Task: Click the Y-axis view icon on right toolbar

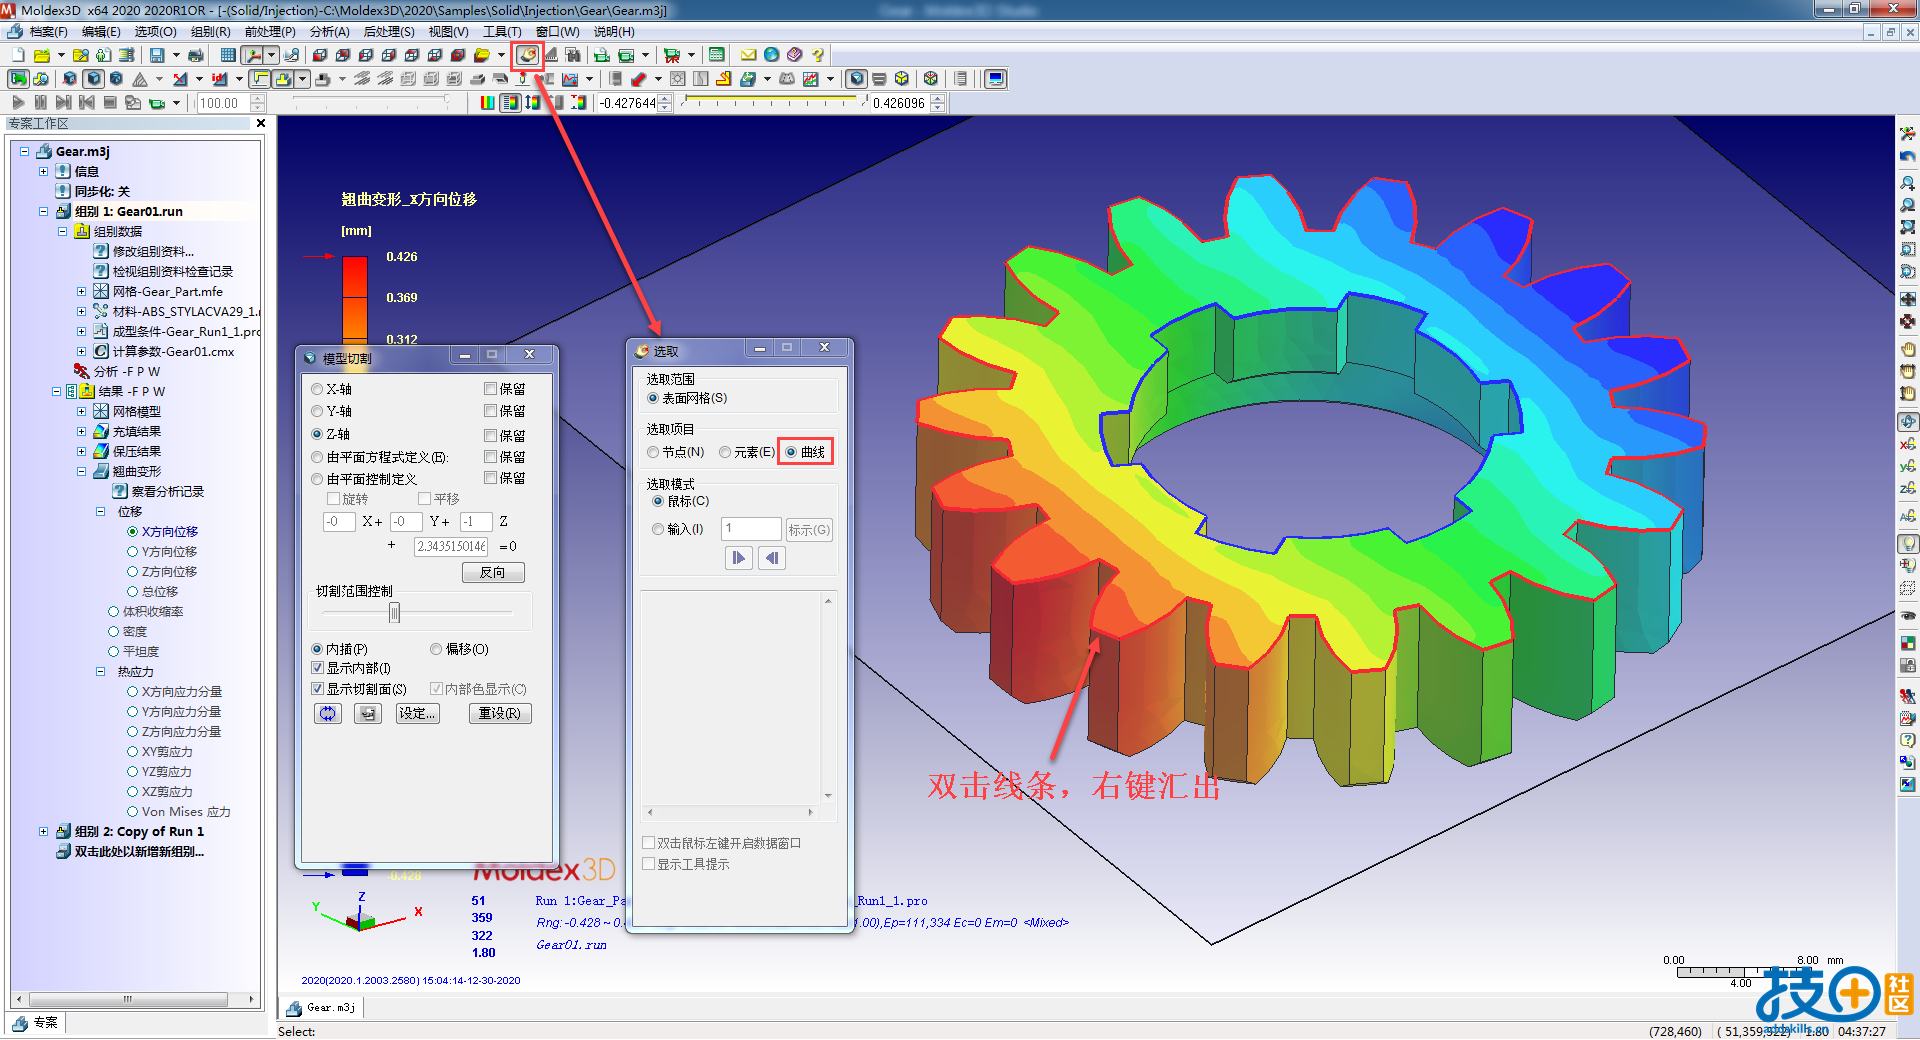Action: coord(1908,467)
